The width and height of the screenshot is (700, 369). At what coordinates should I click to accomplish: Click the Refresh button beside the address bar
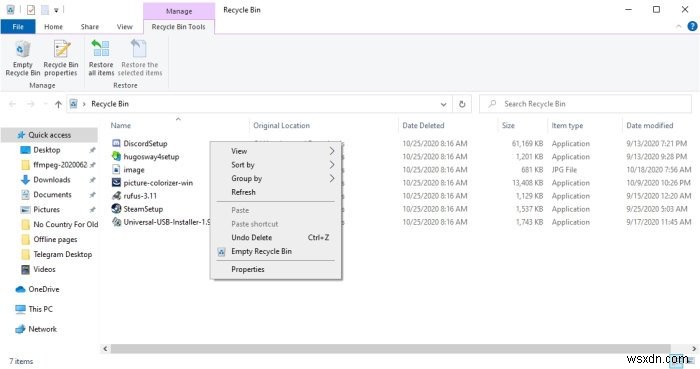click(x=462, y=104)
